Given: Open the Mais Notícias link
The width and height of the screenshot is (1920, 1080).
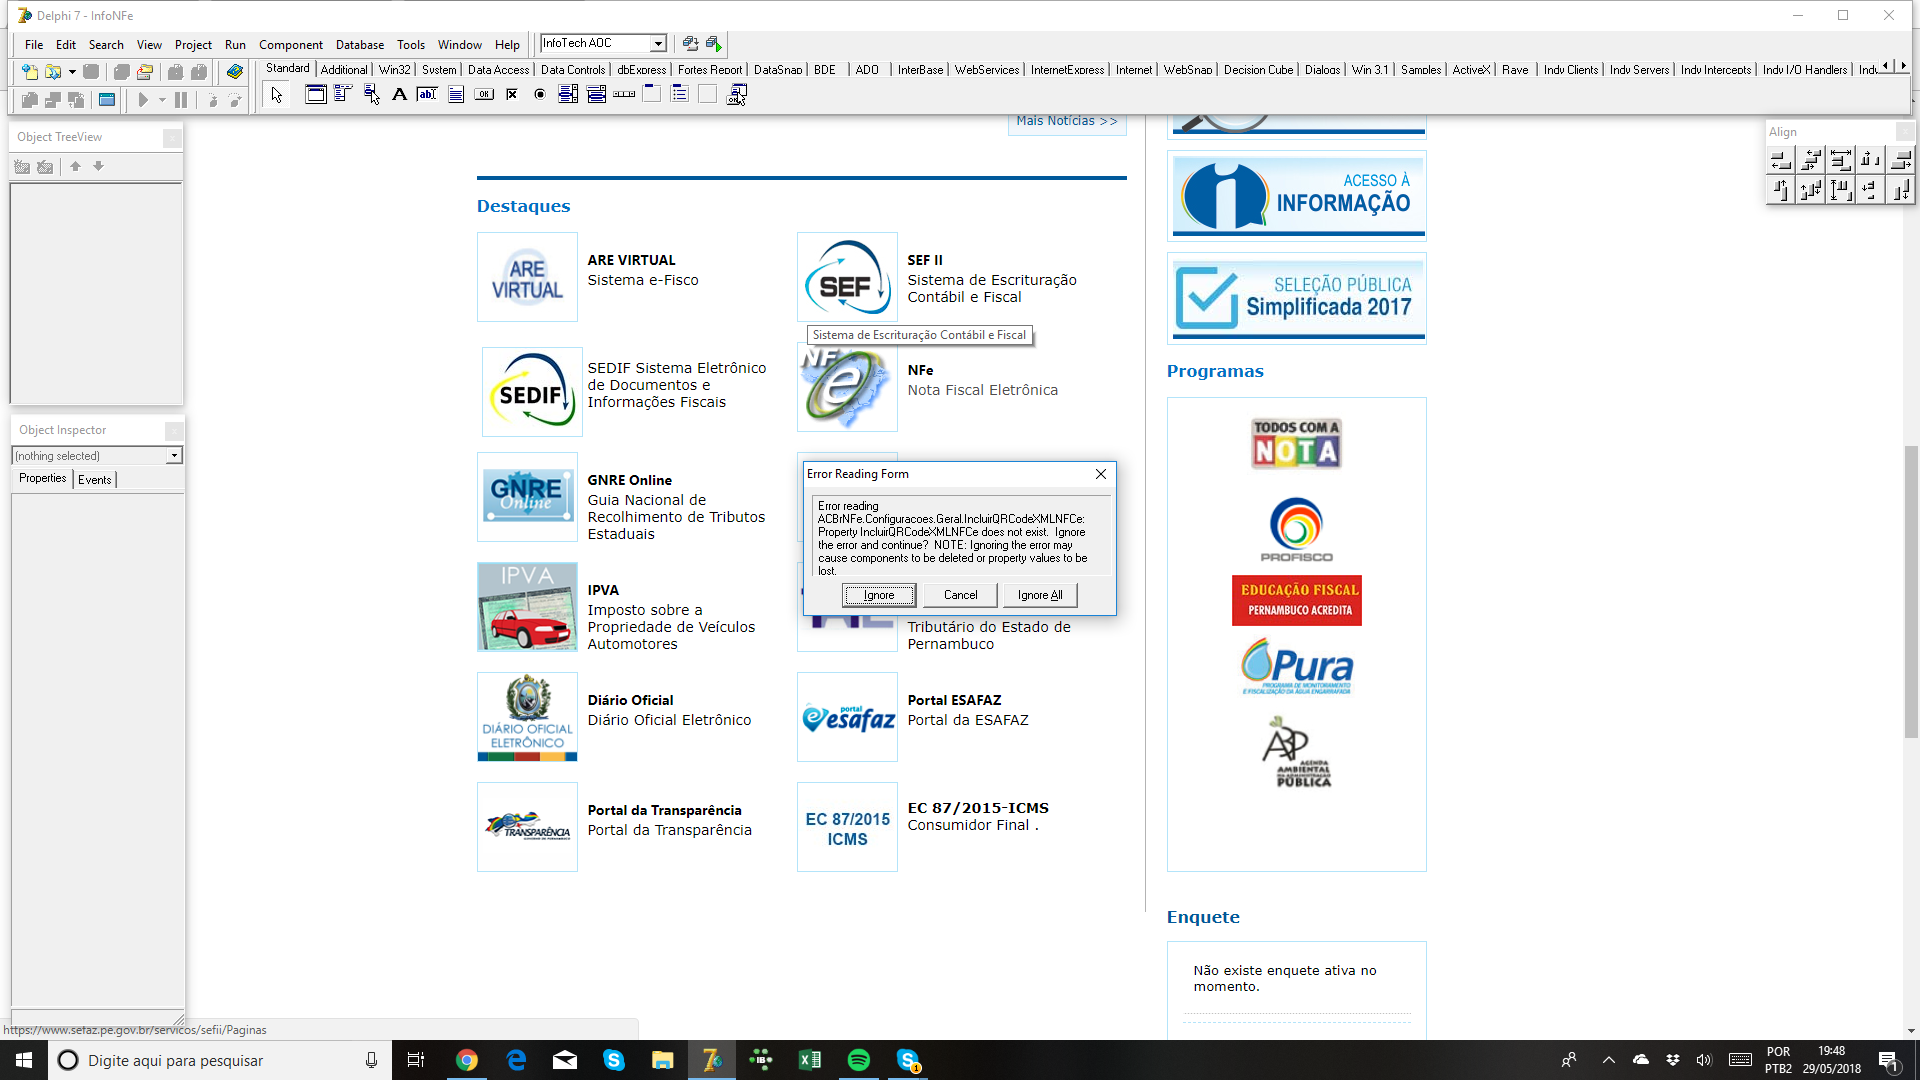Looking at the screenshot, I should point(1067,121).
